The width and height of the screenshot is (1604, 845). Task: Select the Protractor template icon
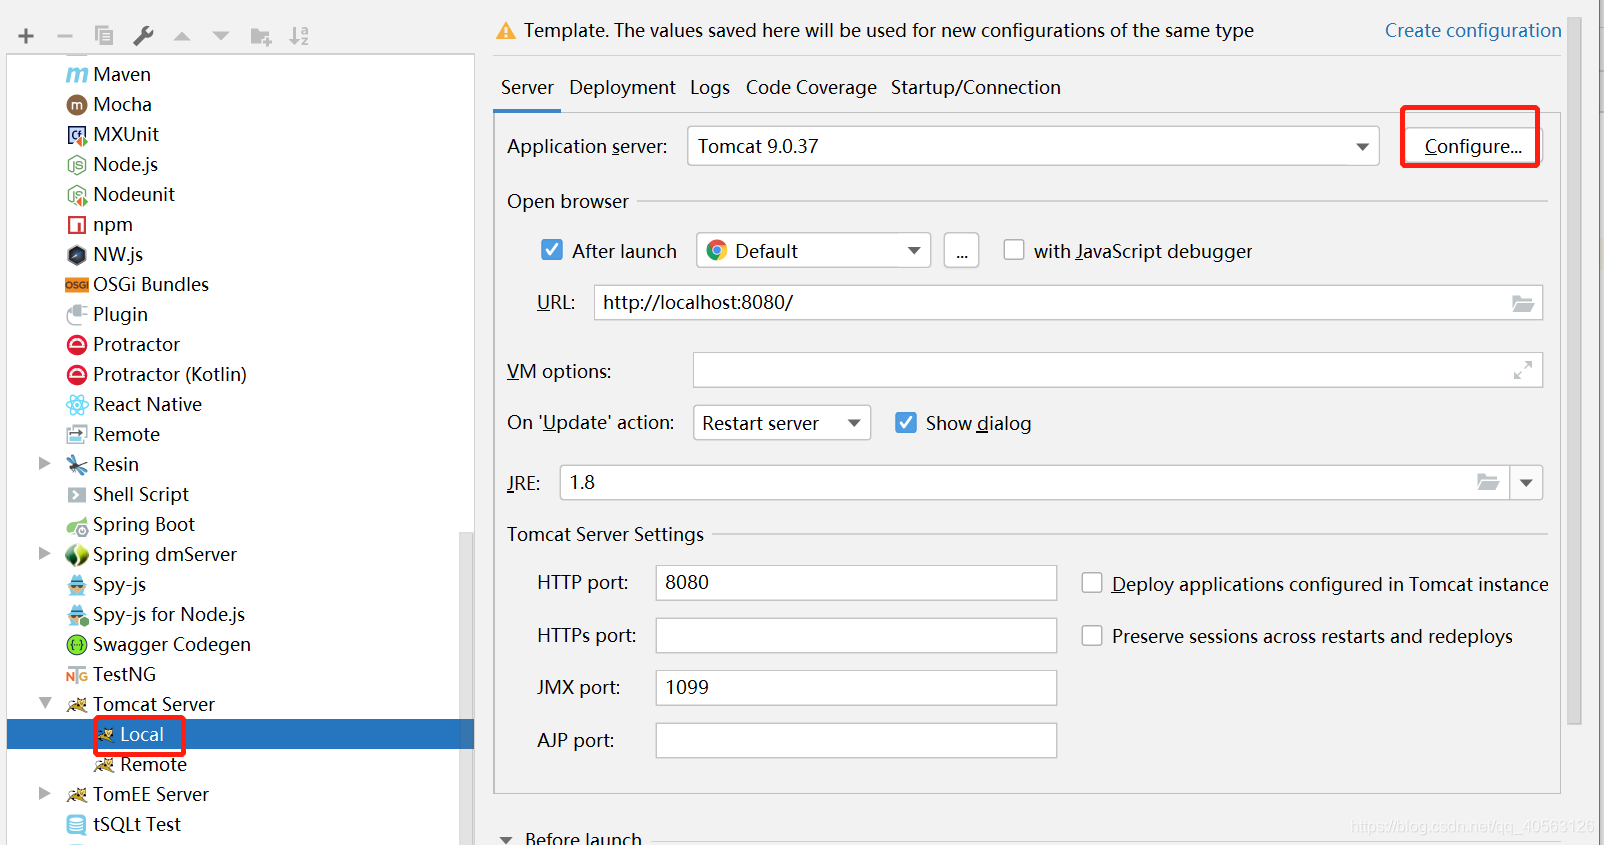click(x=77, y=345)
